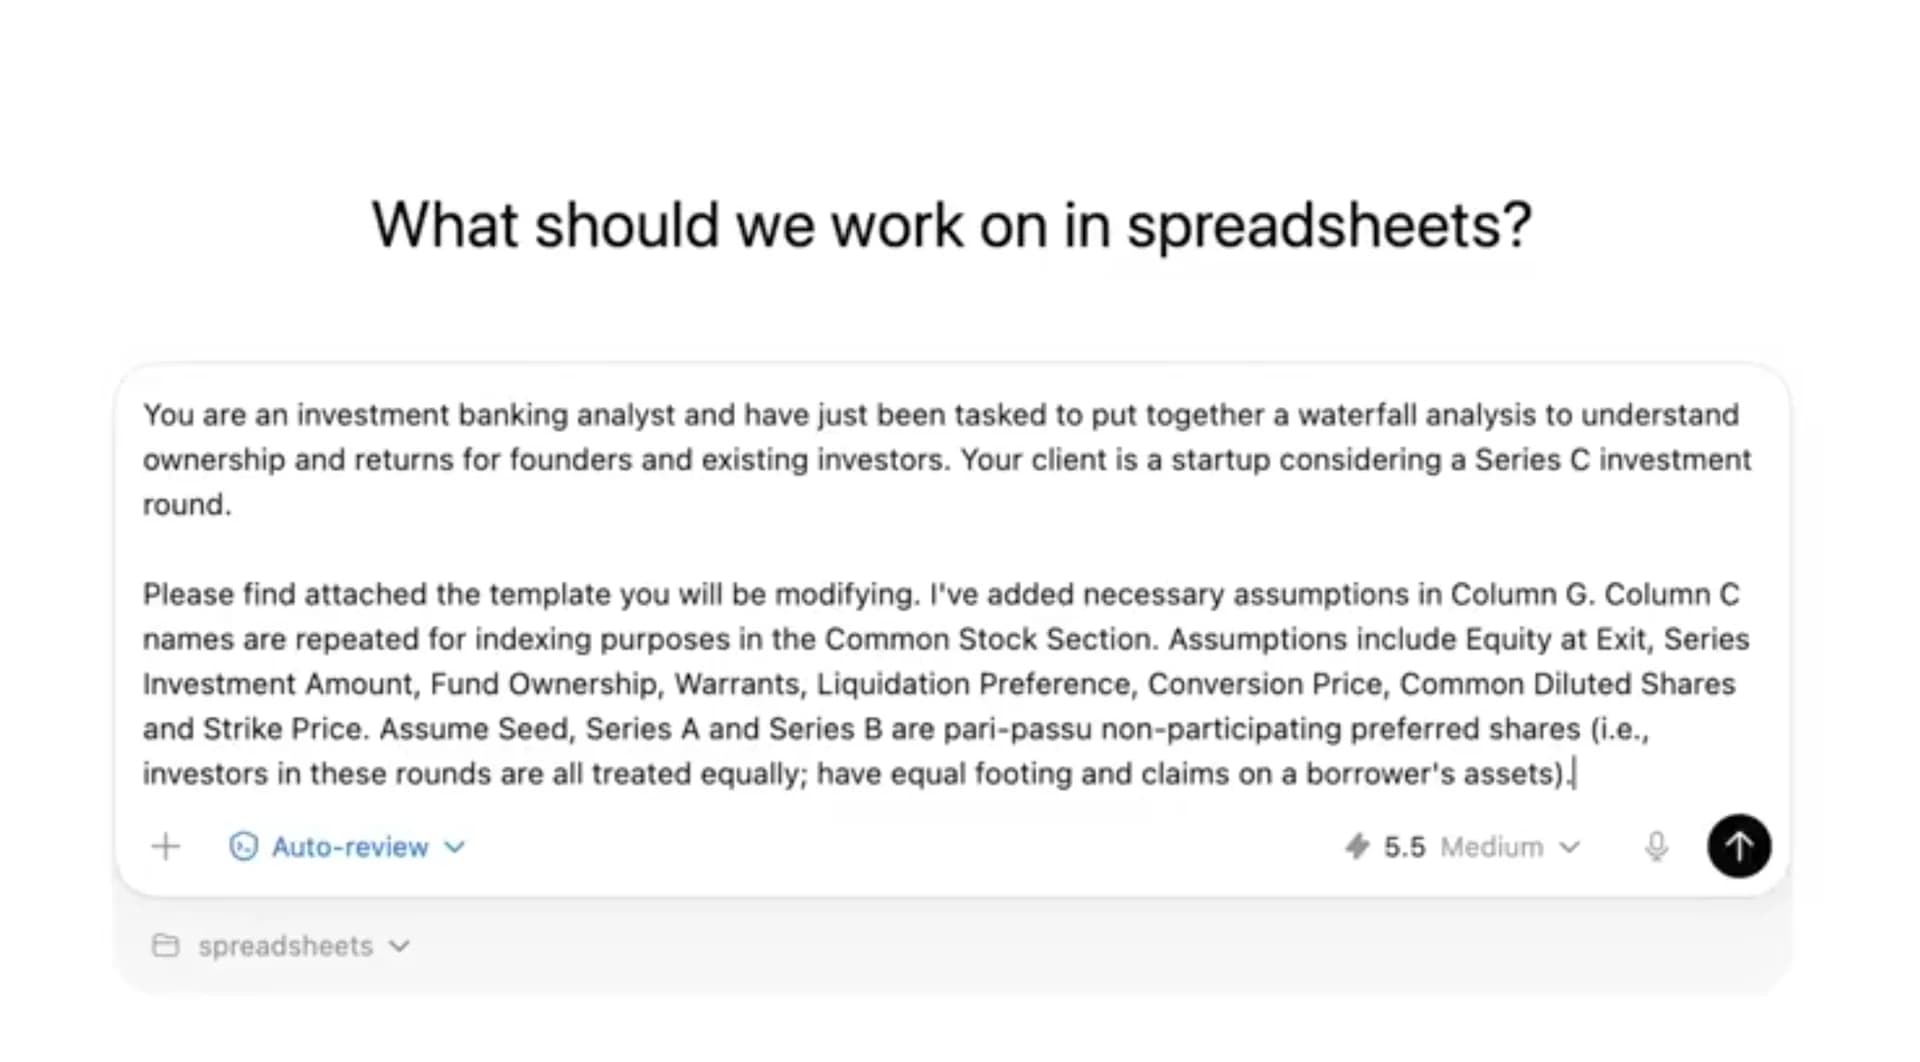Click the folder icon beside spreadsheets
The image size is (1920, 1062).
click(166, 945)
